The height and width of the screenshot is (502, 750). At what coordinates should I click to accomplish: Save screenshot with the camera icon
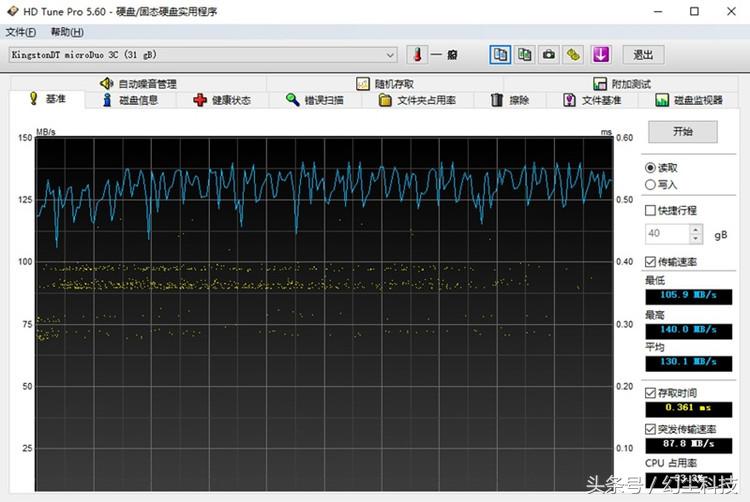tap(549, 55)
